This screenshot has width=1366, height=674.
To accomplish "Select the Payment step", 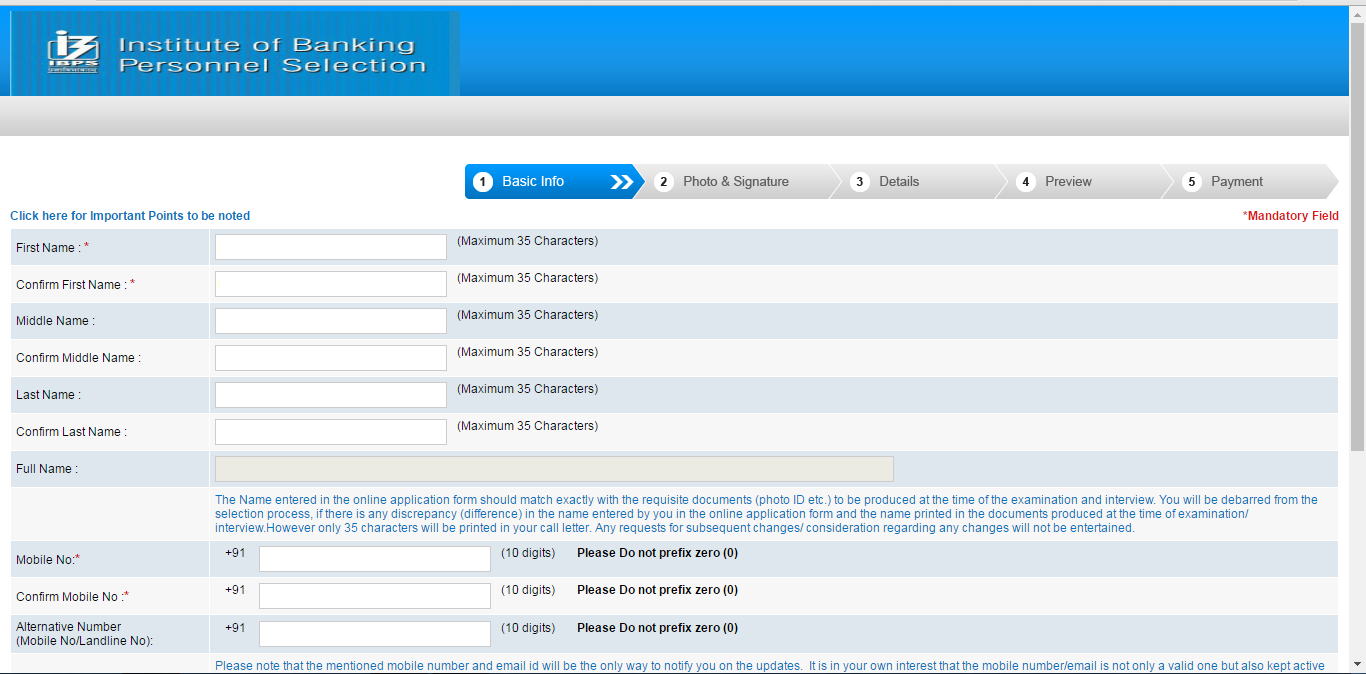I will tap(1237, 182).
